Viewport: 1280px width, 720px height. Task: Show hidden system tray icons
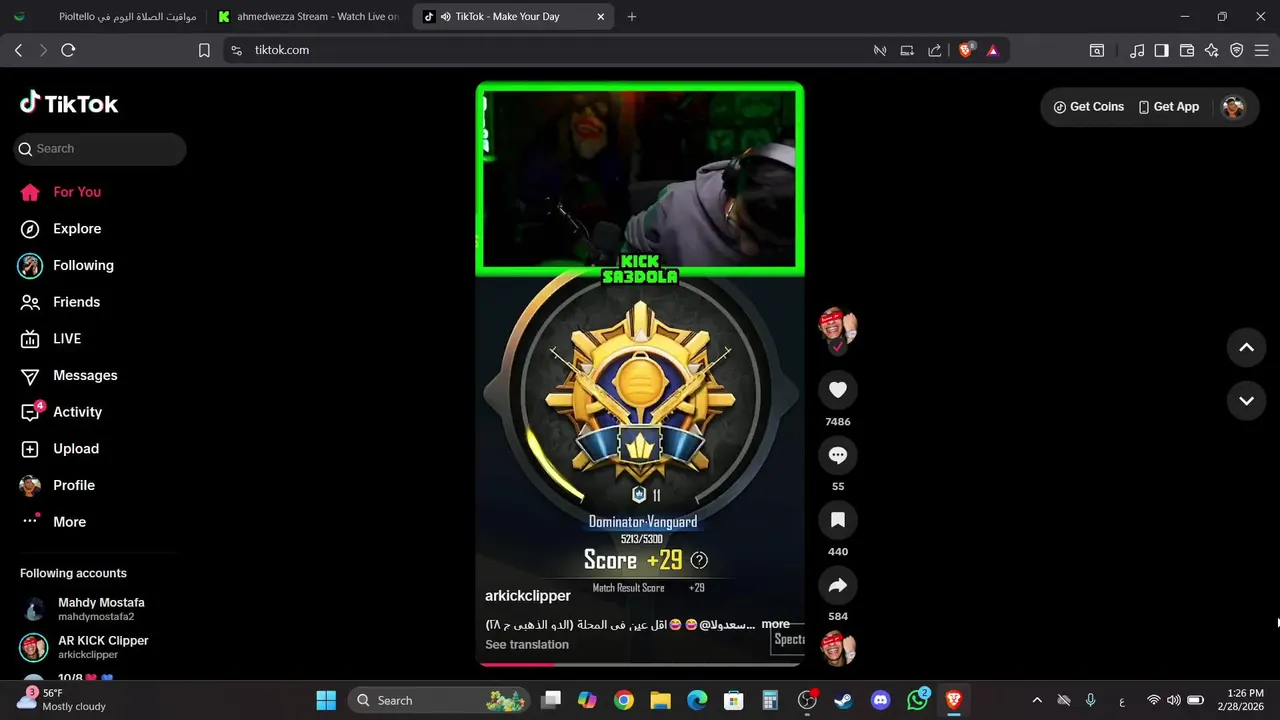click(x=1037, y=701)
